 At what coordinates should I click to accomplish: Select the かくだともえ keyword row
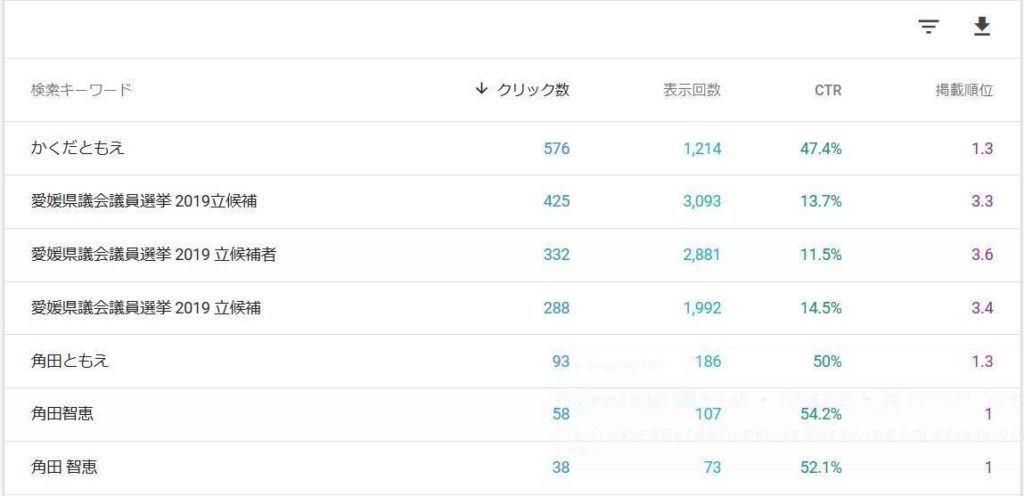coord(512,148)
